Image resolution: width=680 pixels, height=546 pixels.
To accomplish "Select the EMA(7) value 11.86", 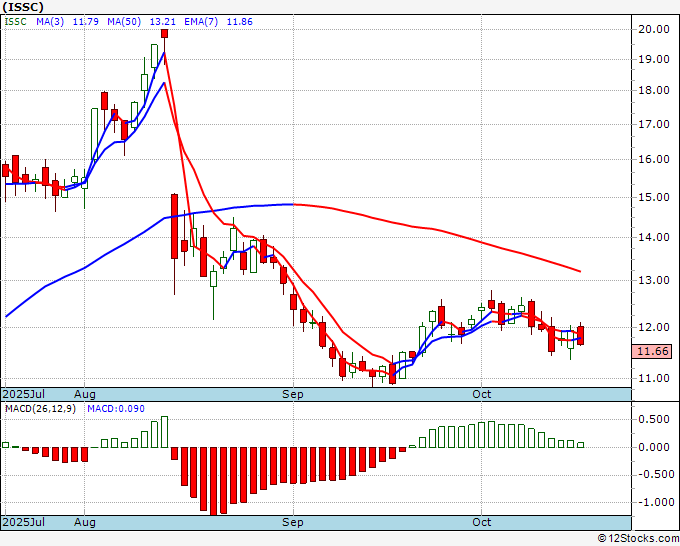I will [x=239, y=22].
